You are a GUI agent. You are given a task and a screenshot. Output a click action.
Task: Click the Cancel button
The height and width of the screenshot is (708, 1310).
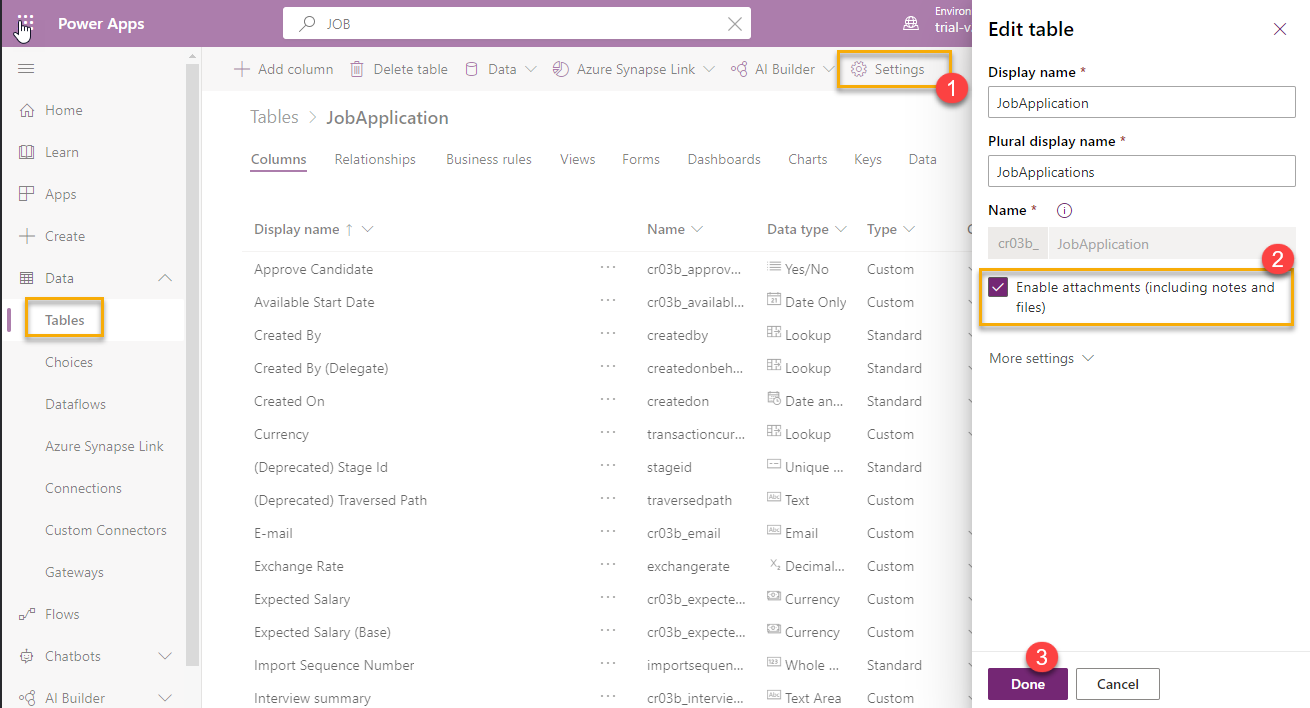click(1118, 684)
